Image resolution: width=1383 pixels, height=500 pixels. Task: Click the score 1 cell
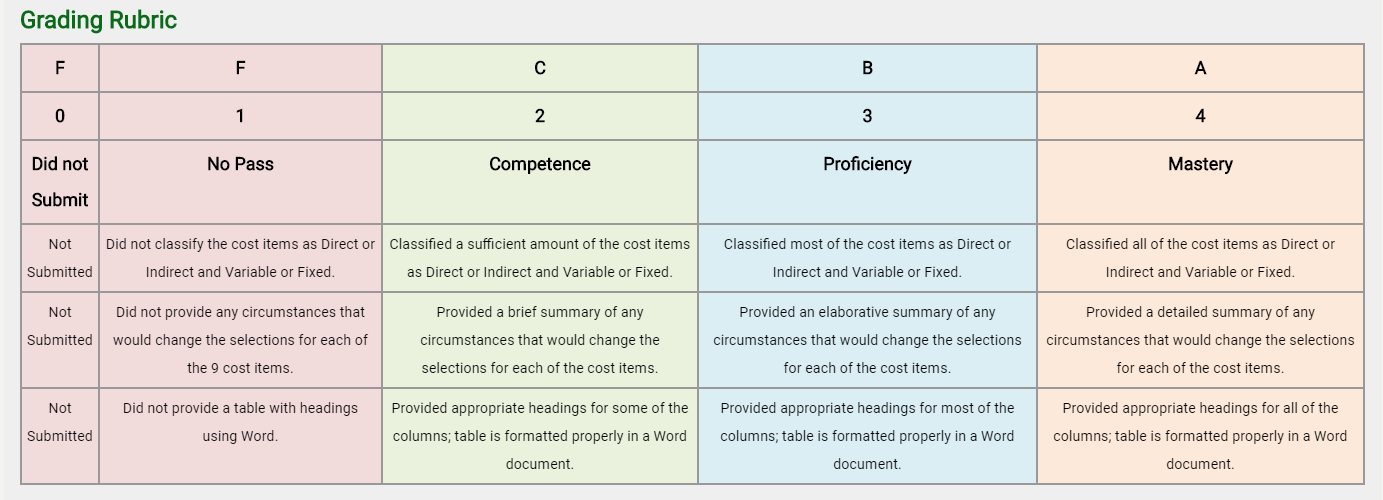(240, 116)
